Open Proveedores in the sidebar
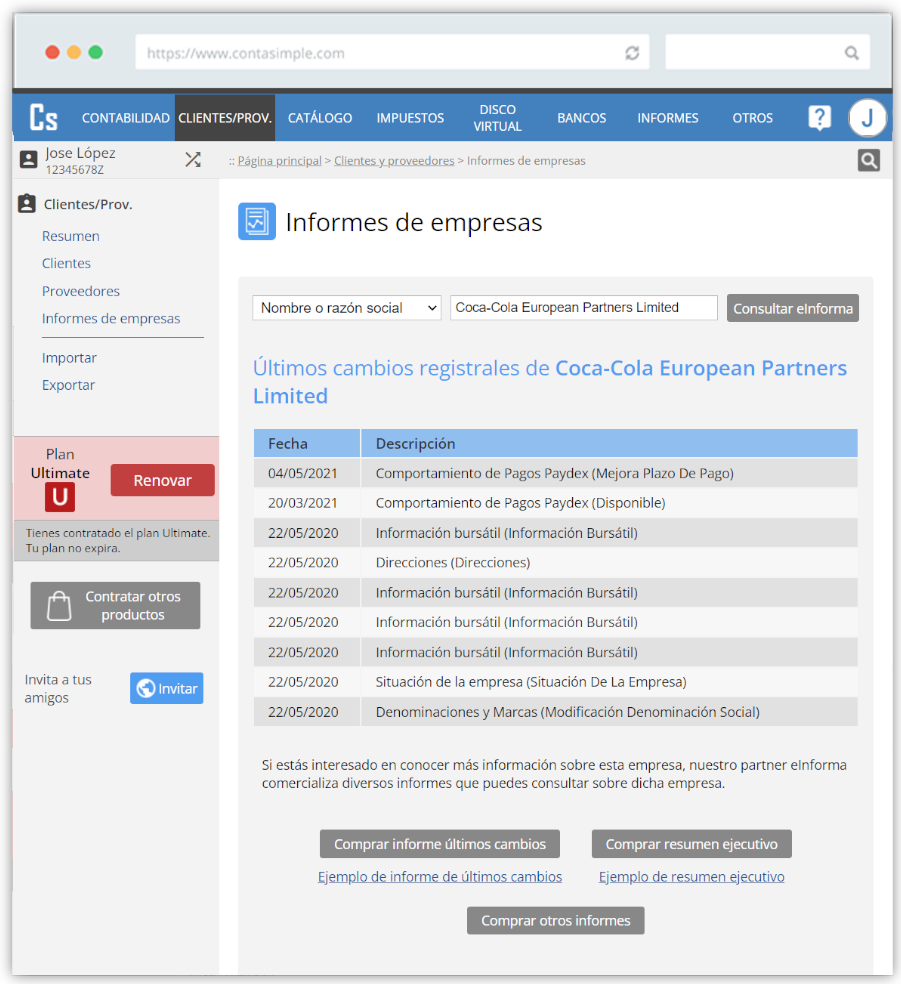The width and height of the screenshot is (901, 984). click(x=81, y=291)
